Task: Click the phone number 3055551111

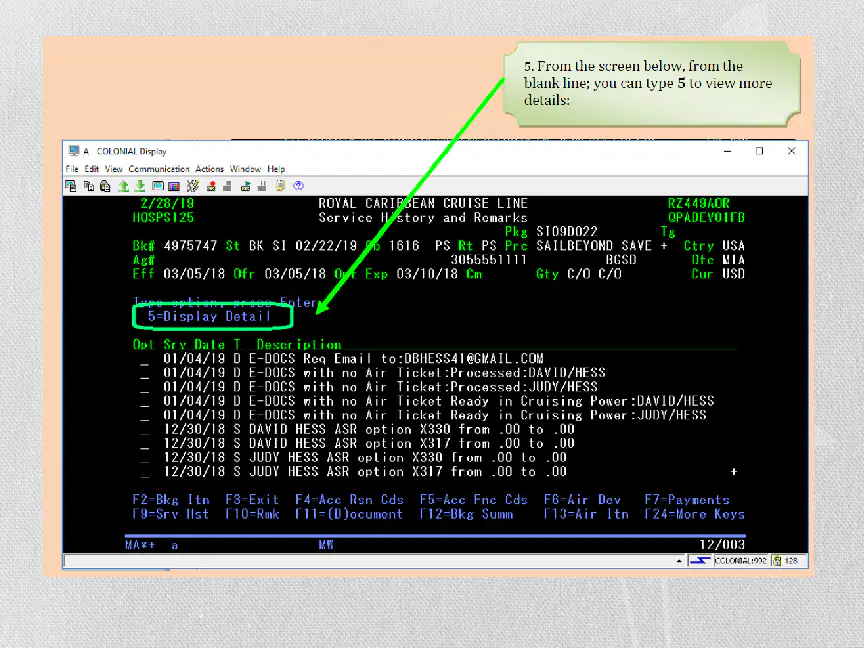Action: click(489, 260)
